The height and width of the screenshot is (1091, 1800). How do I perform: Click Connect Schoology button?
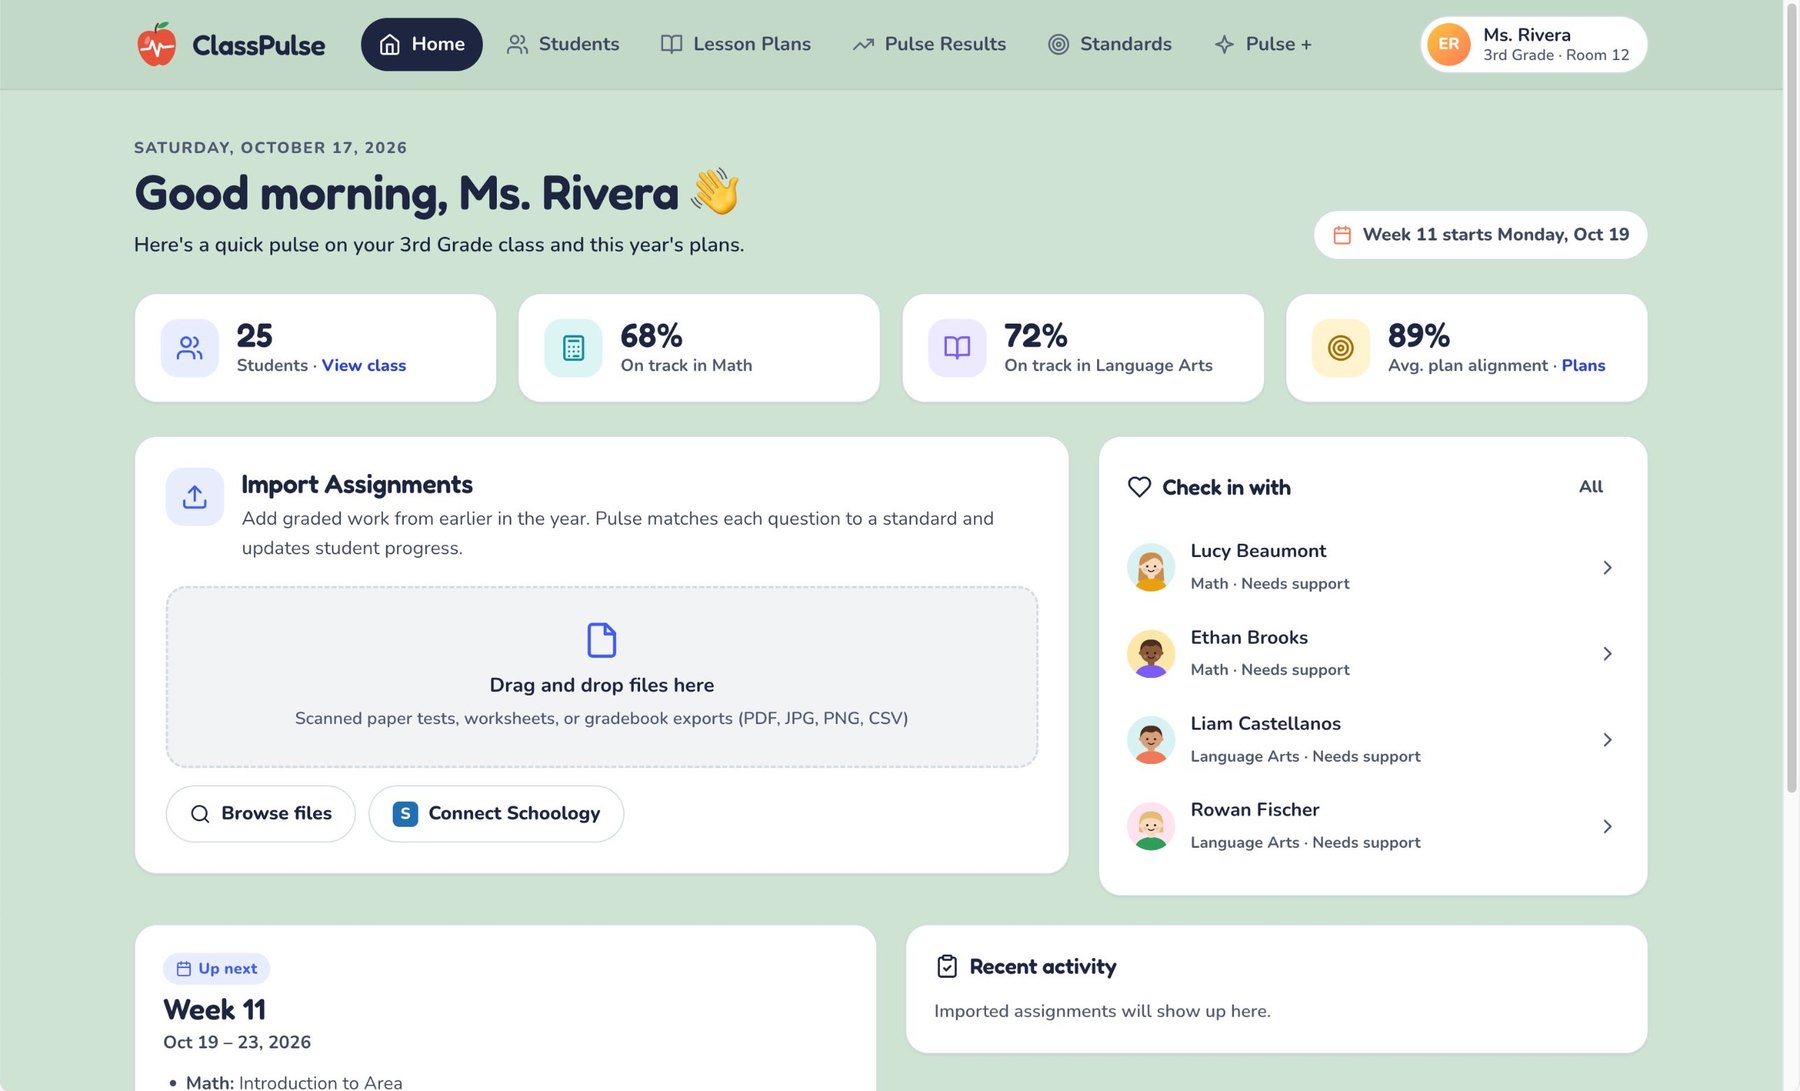496,814
